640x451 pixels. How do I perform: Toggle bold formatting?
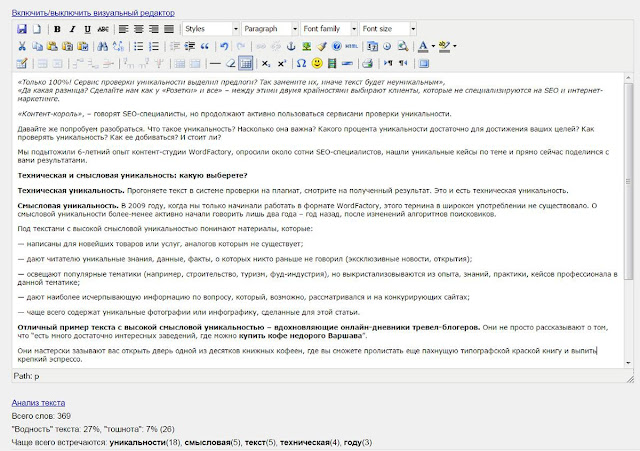click(57, 29)
